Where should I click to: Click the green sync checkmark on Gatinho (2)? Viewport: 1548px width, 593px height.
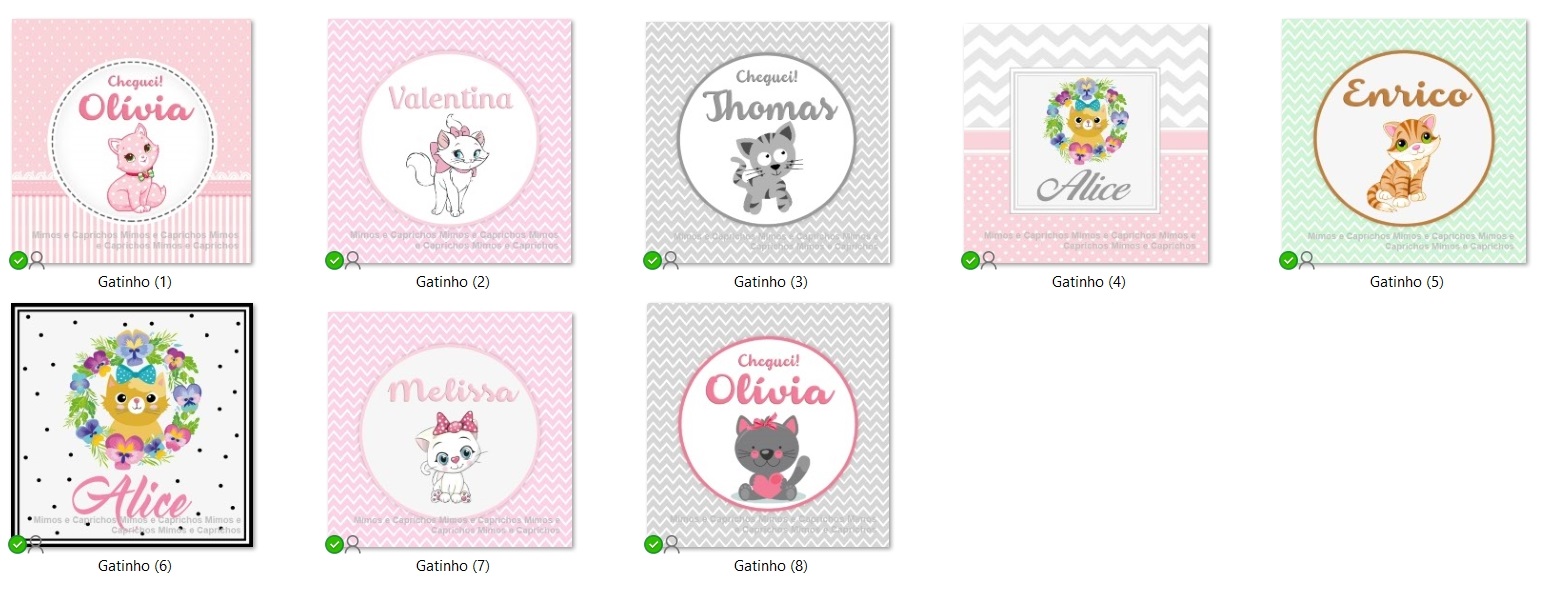pos(335,261)
